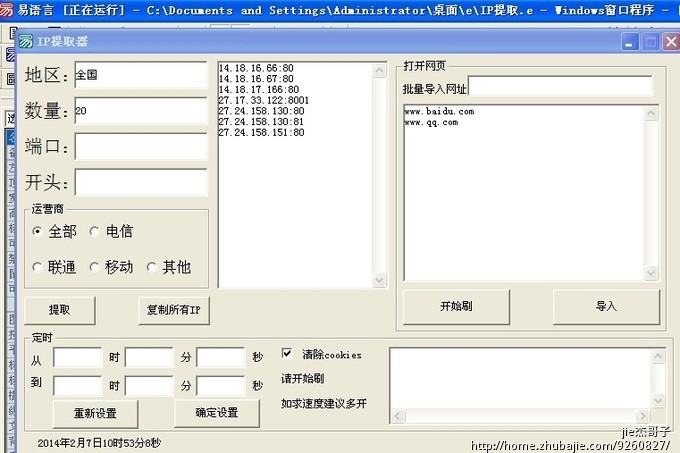Click the 重新设置 reset button

click(x=95, y=413)
